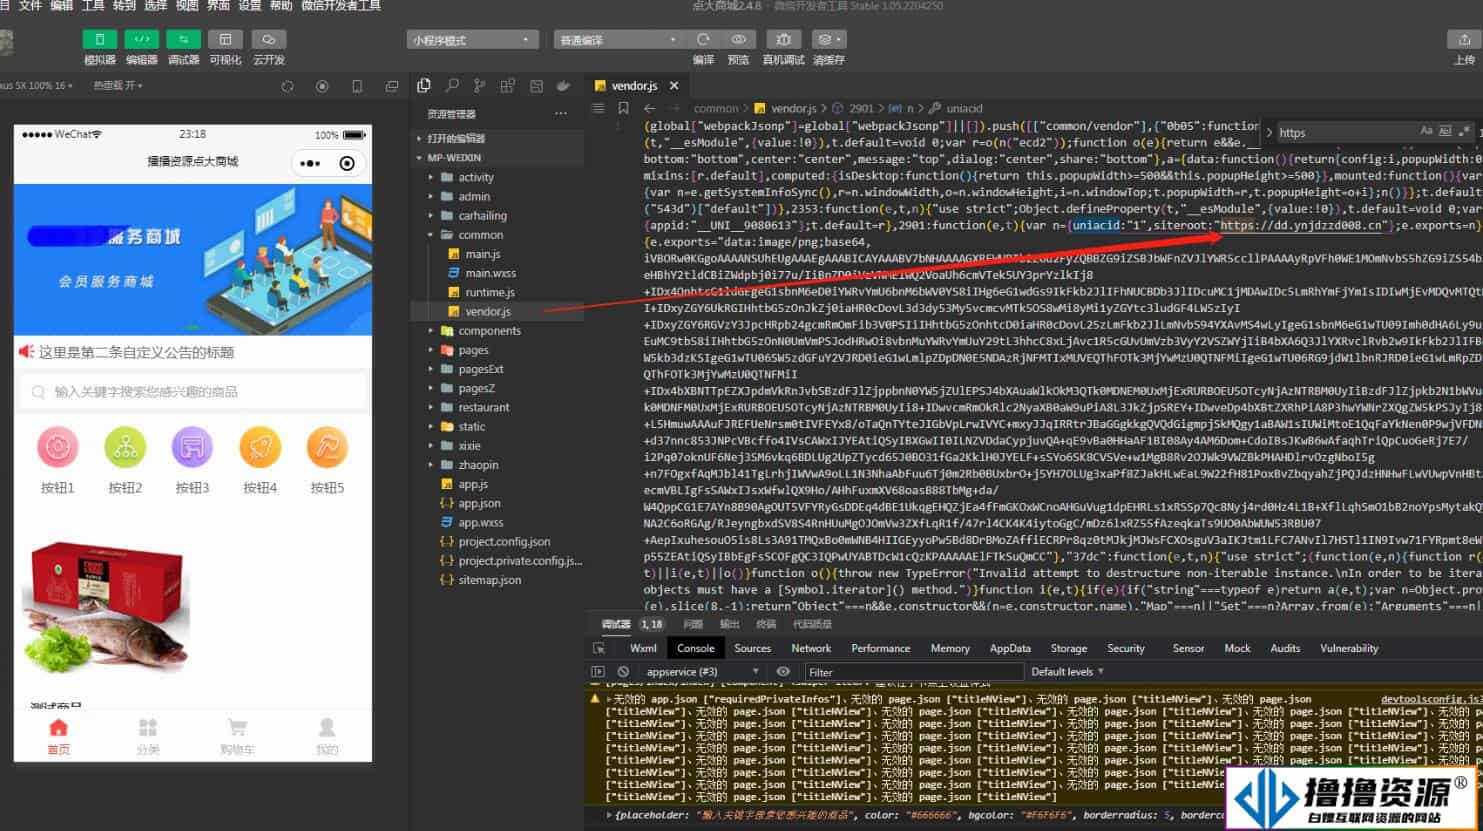Click the Docker whale icon in sidebar

(563, 86)
